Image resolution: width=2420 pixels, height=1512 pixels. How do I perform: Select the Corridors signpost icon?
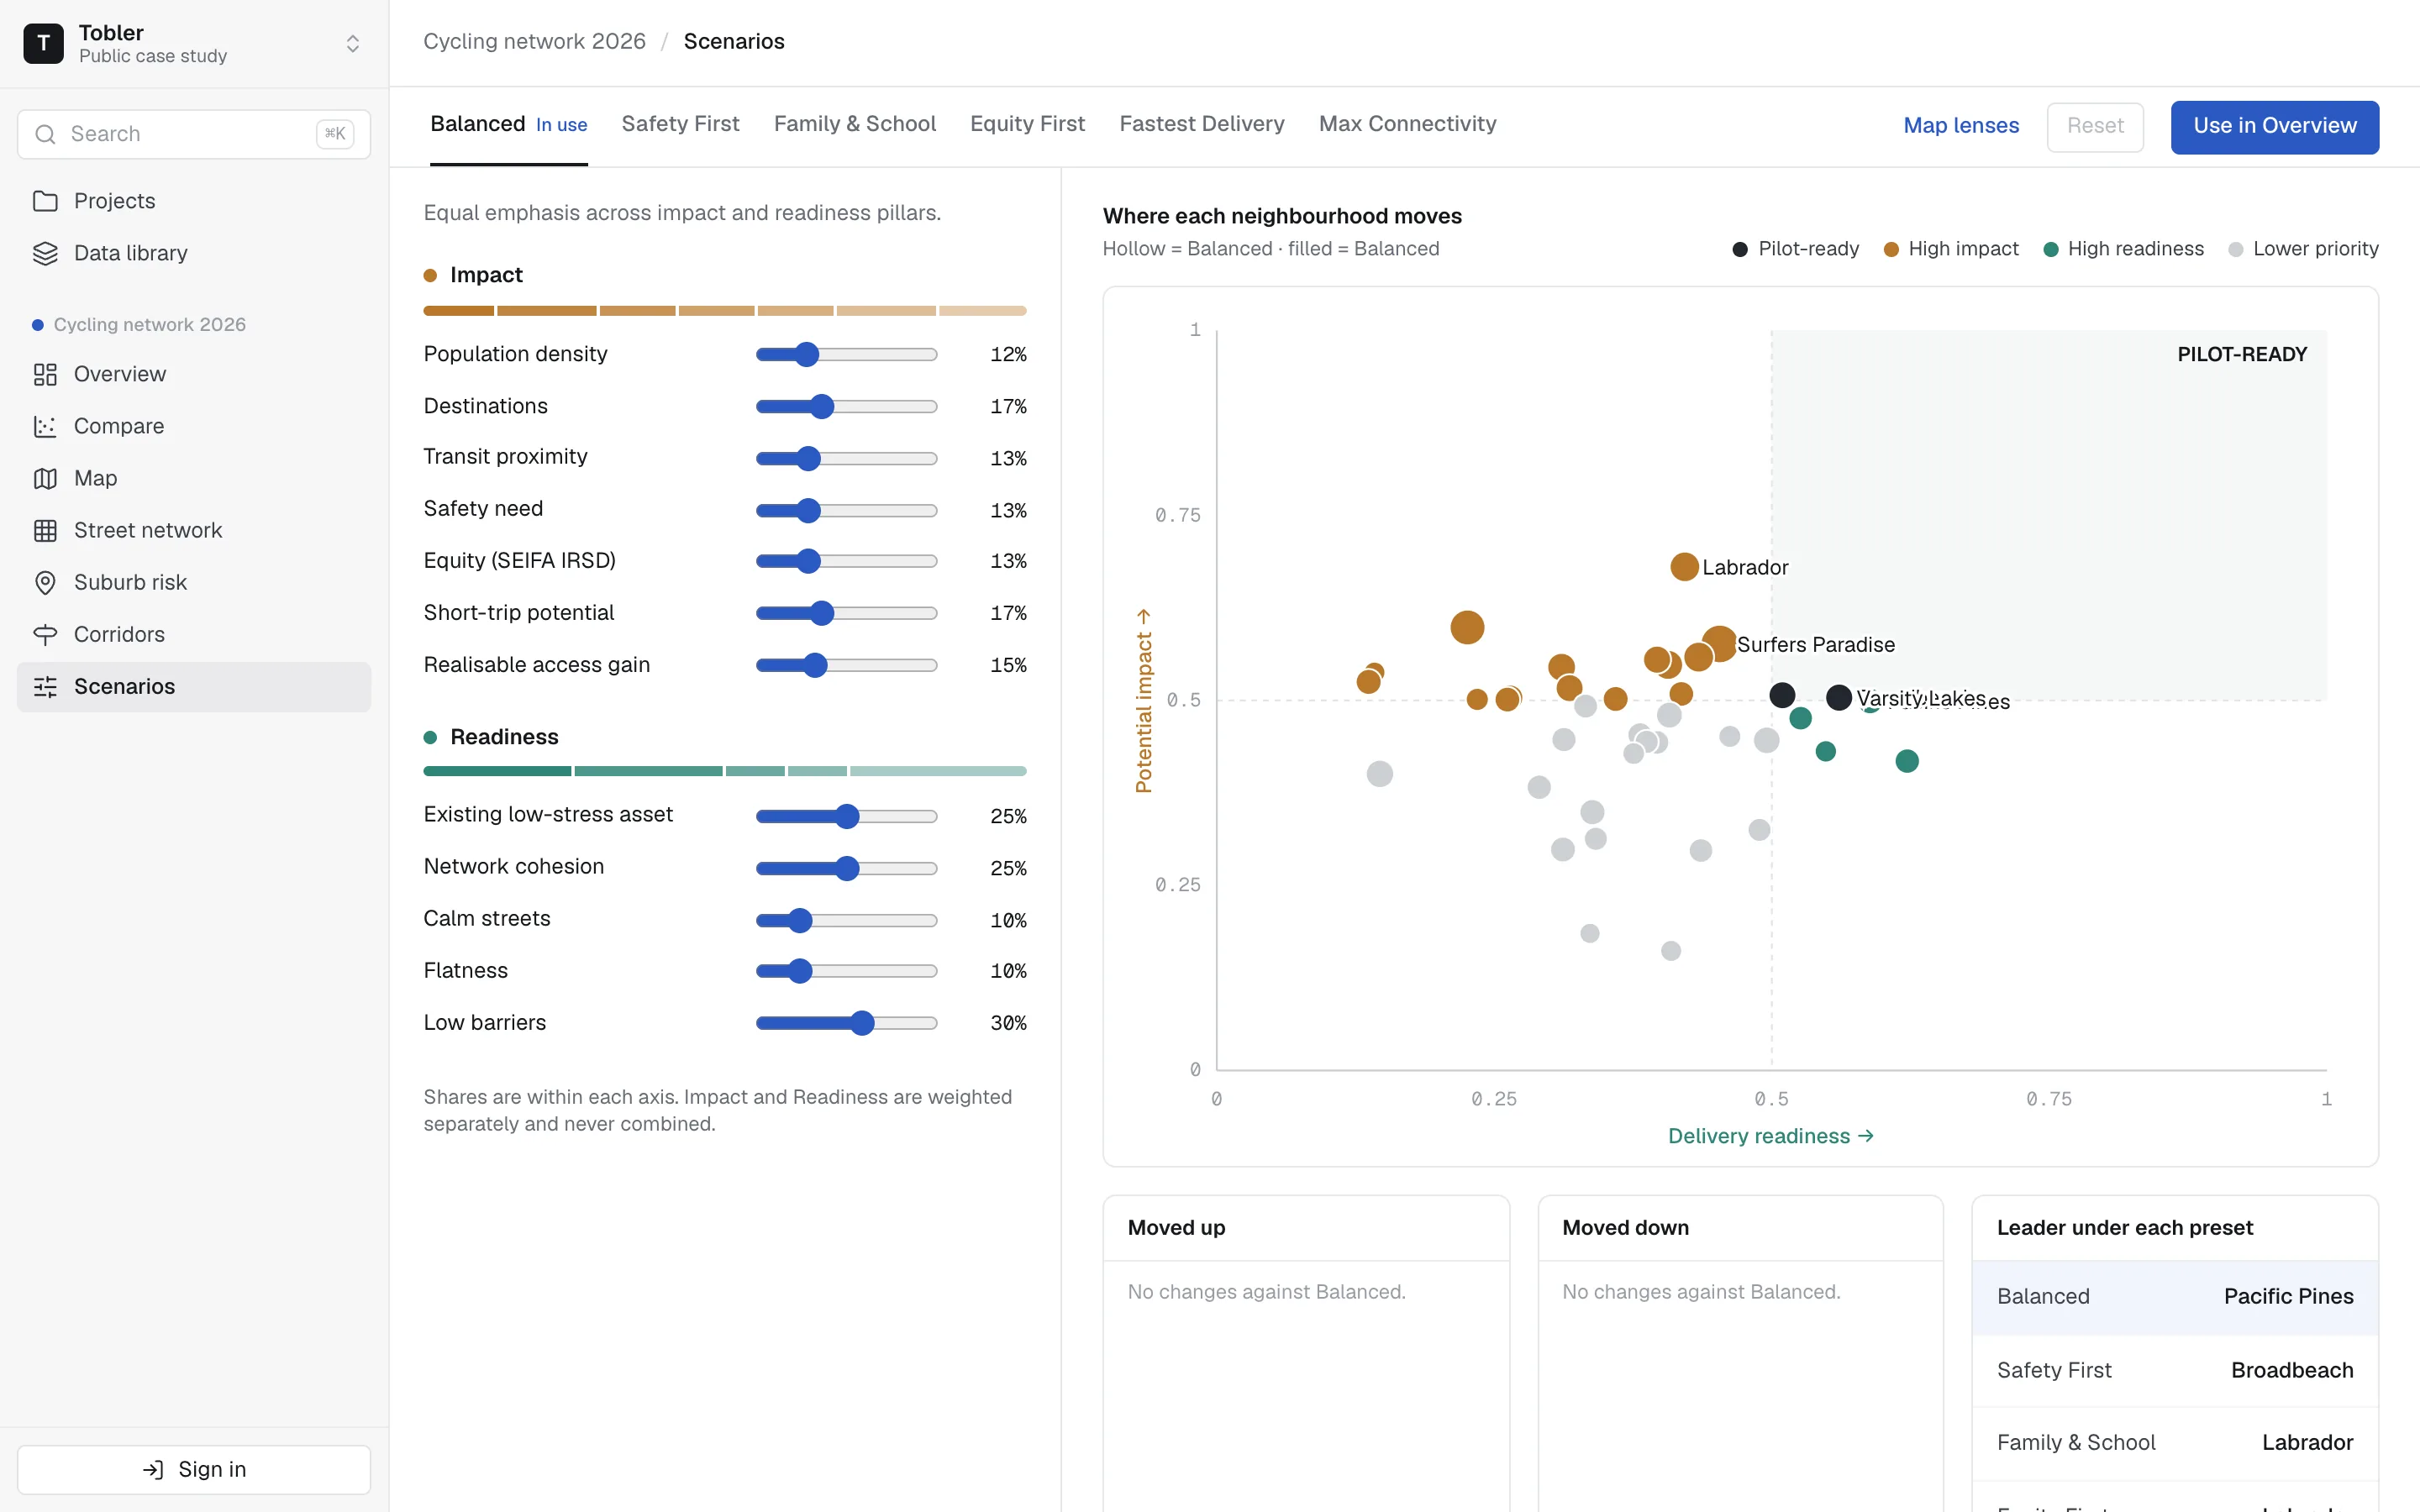[x=45, y=634]
